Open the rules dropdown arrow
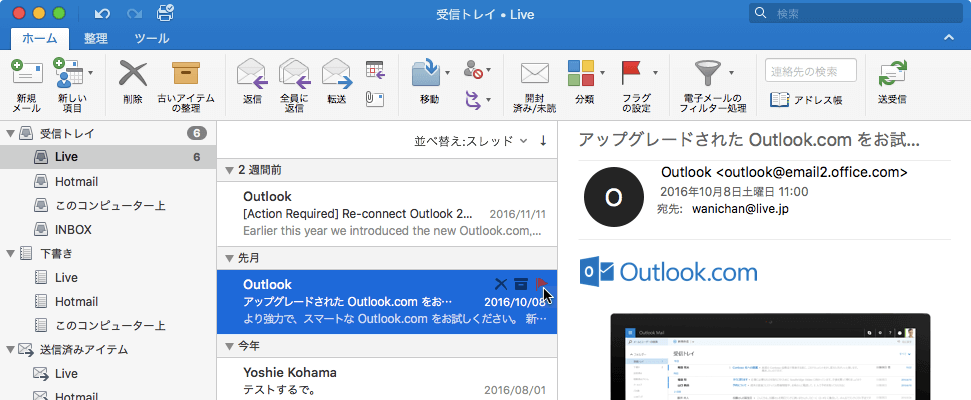971x400 pixels. 489,100
